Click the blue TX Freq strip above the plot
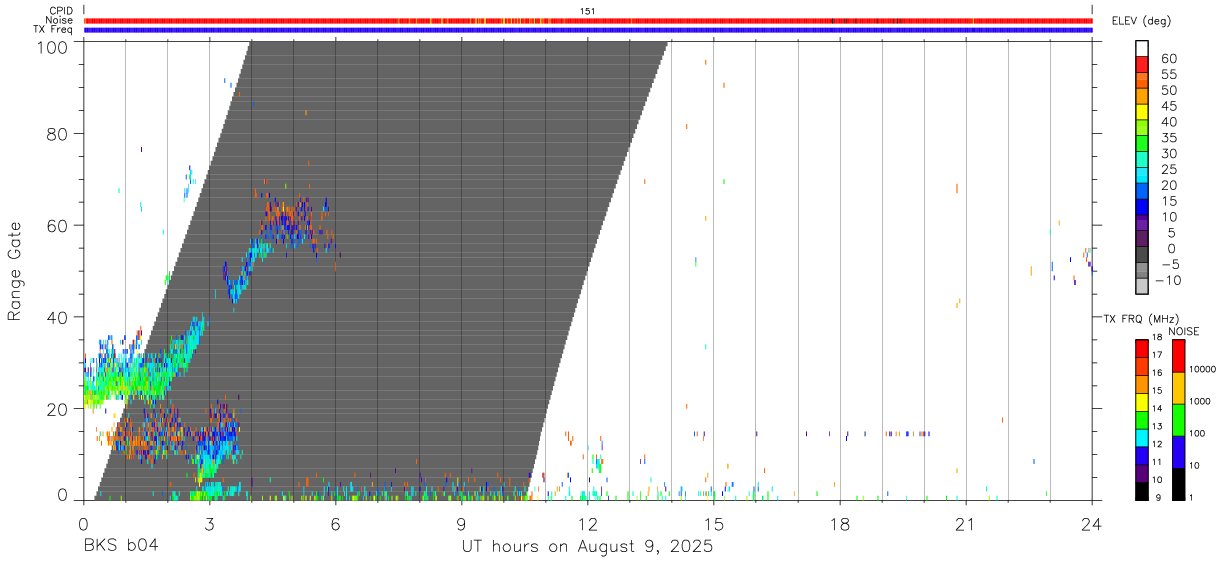 589,30
